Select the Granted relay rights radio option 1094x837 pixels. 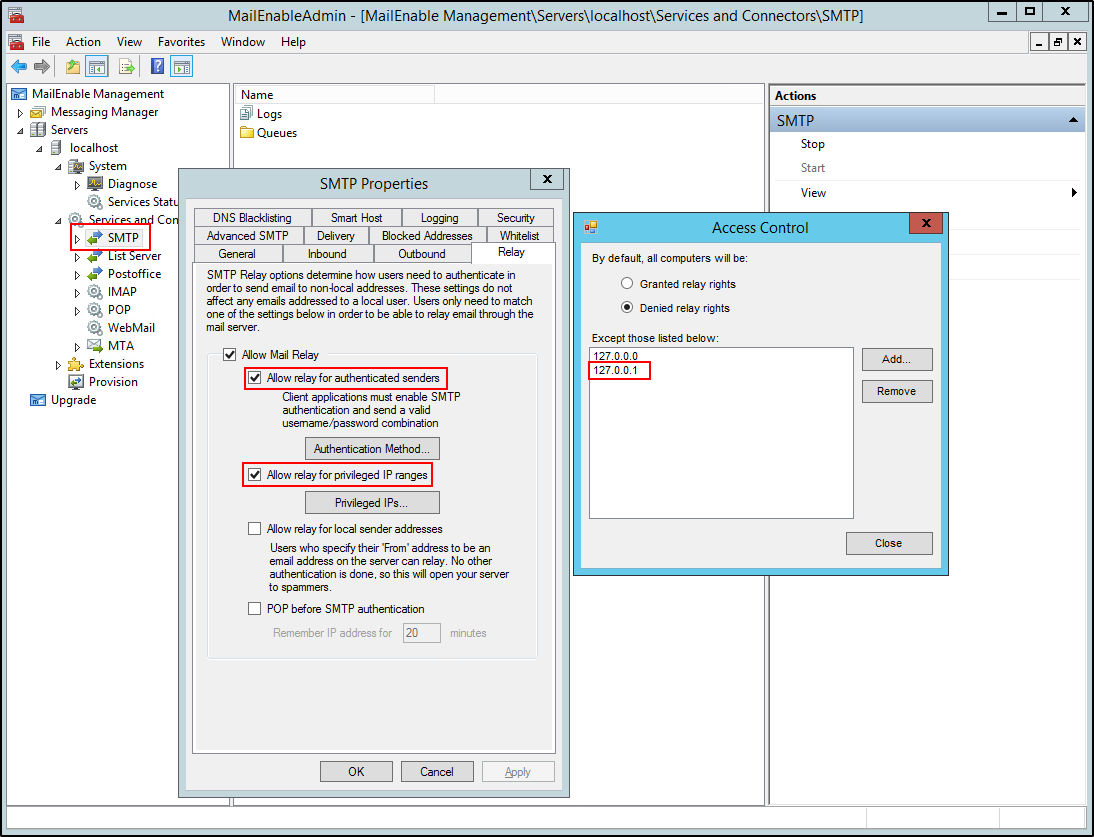(628, 284)
